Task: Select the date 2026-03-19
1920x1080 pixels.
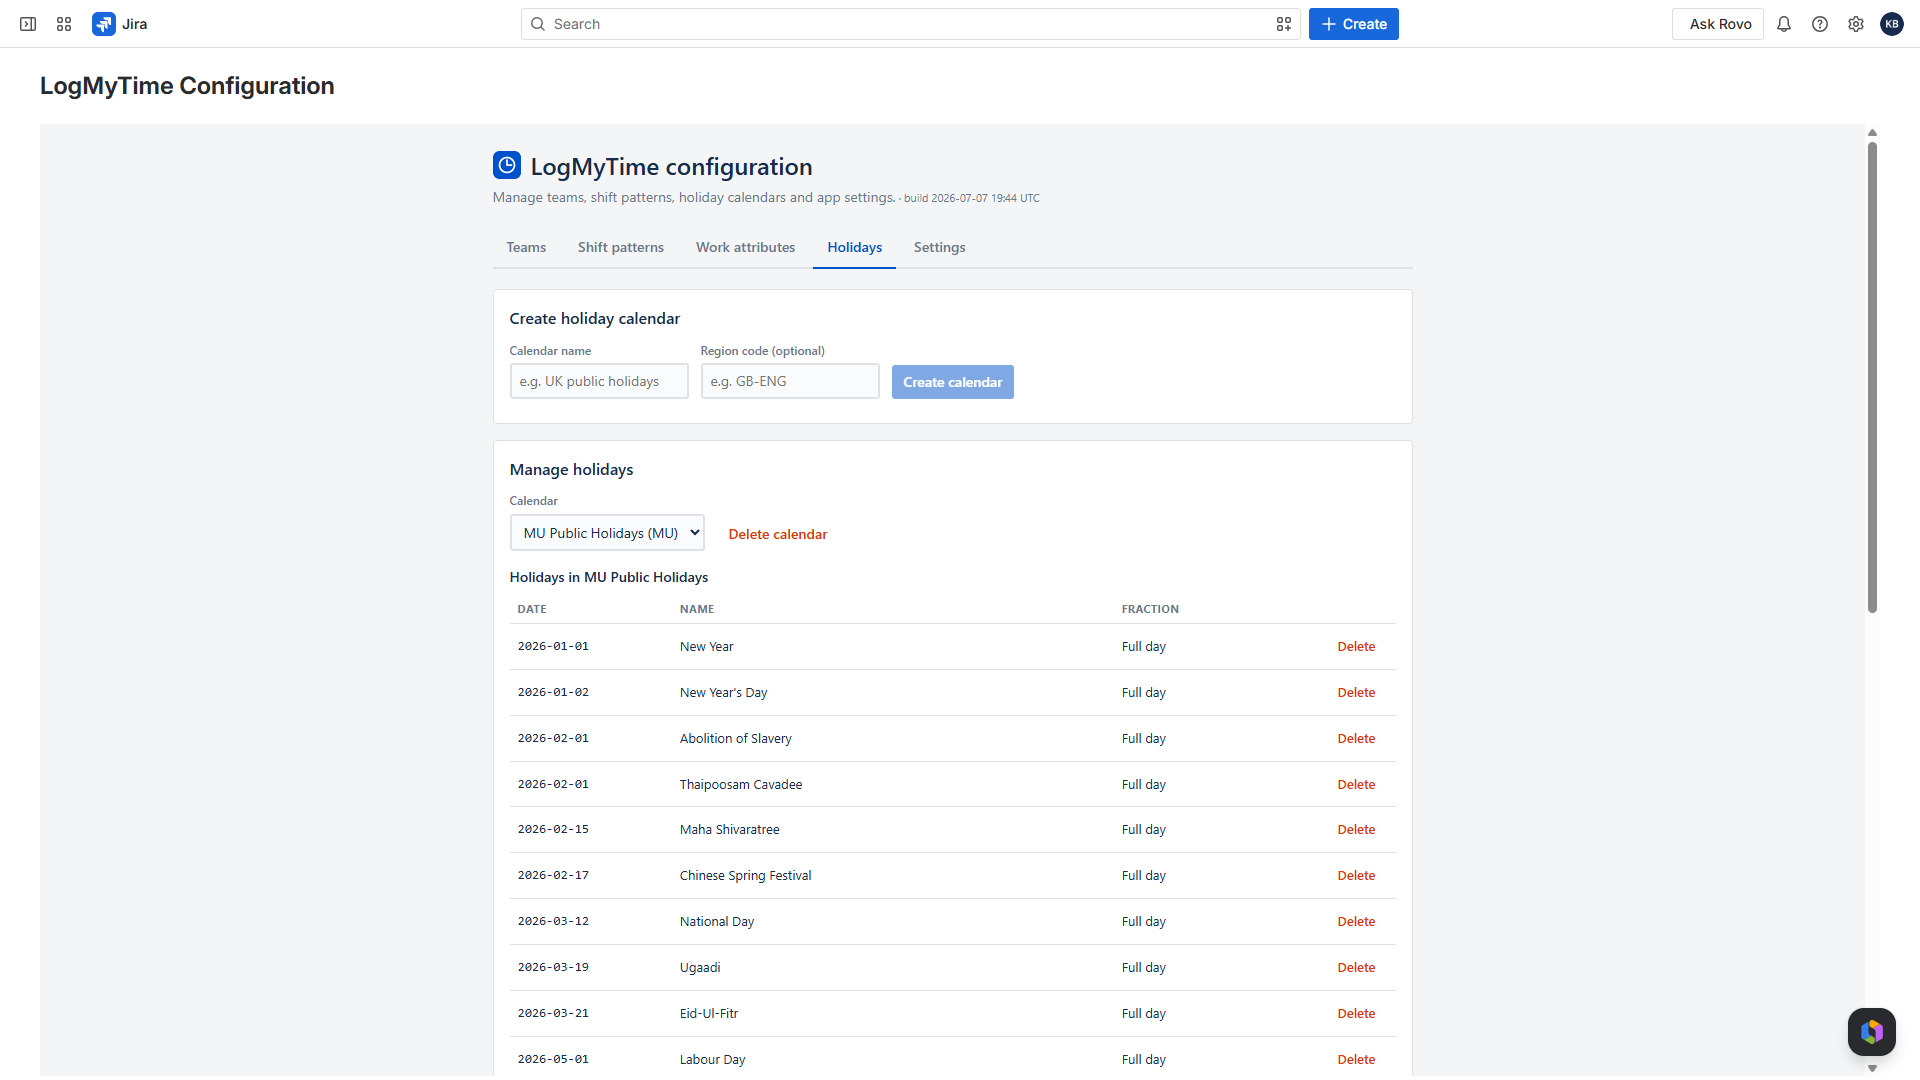Action: 553,968
